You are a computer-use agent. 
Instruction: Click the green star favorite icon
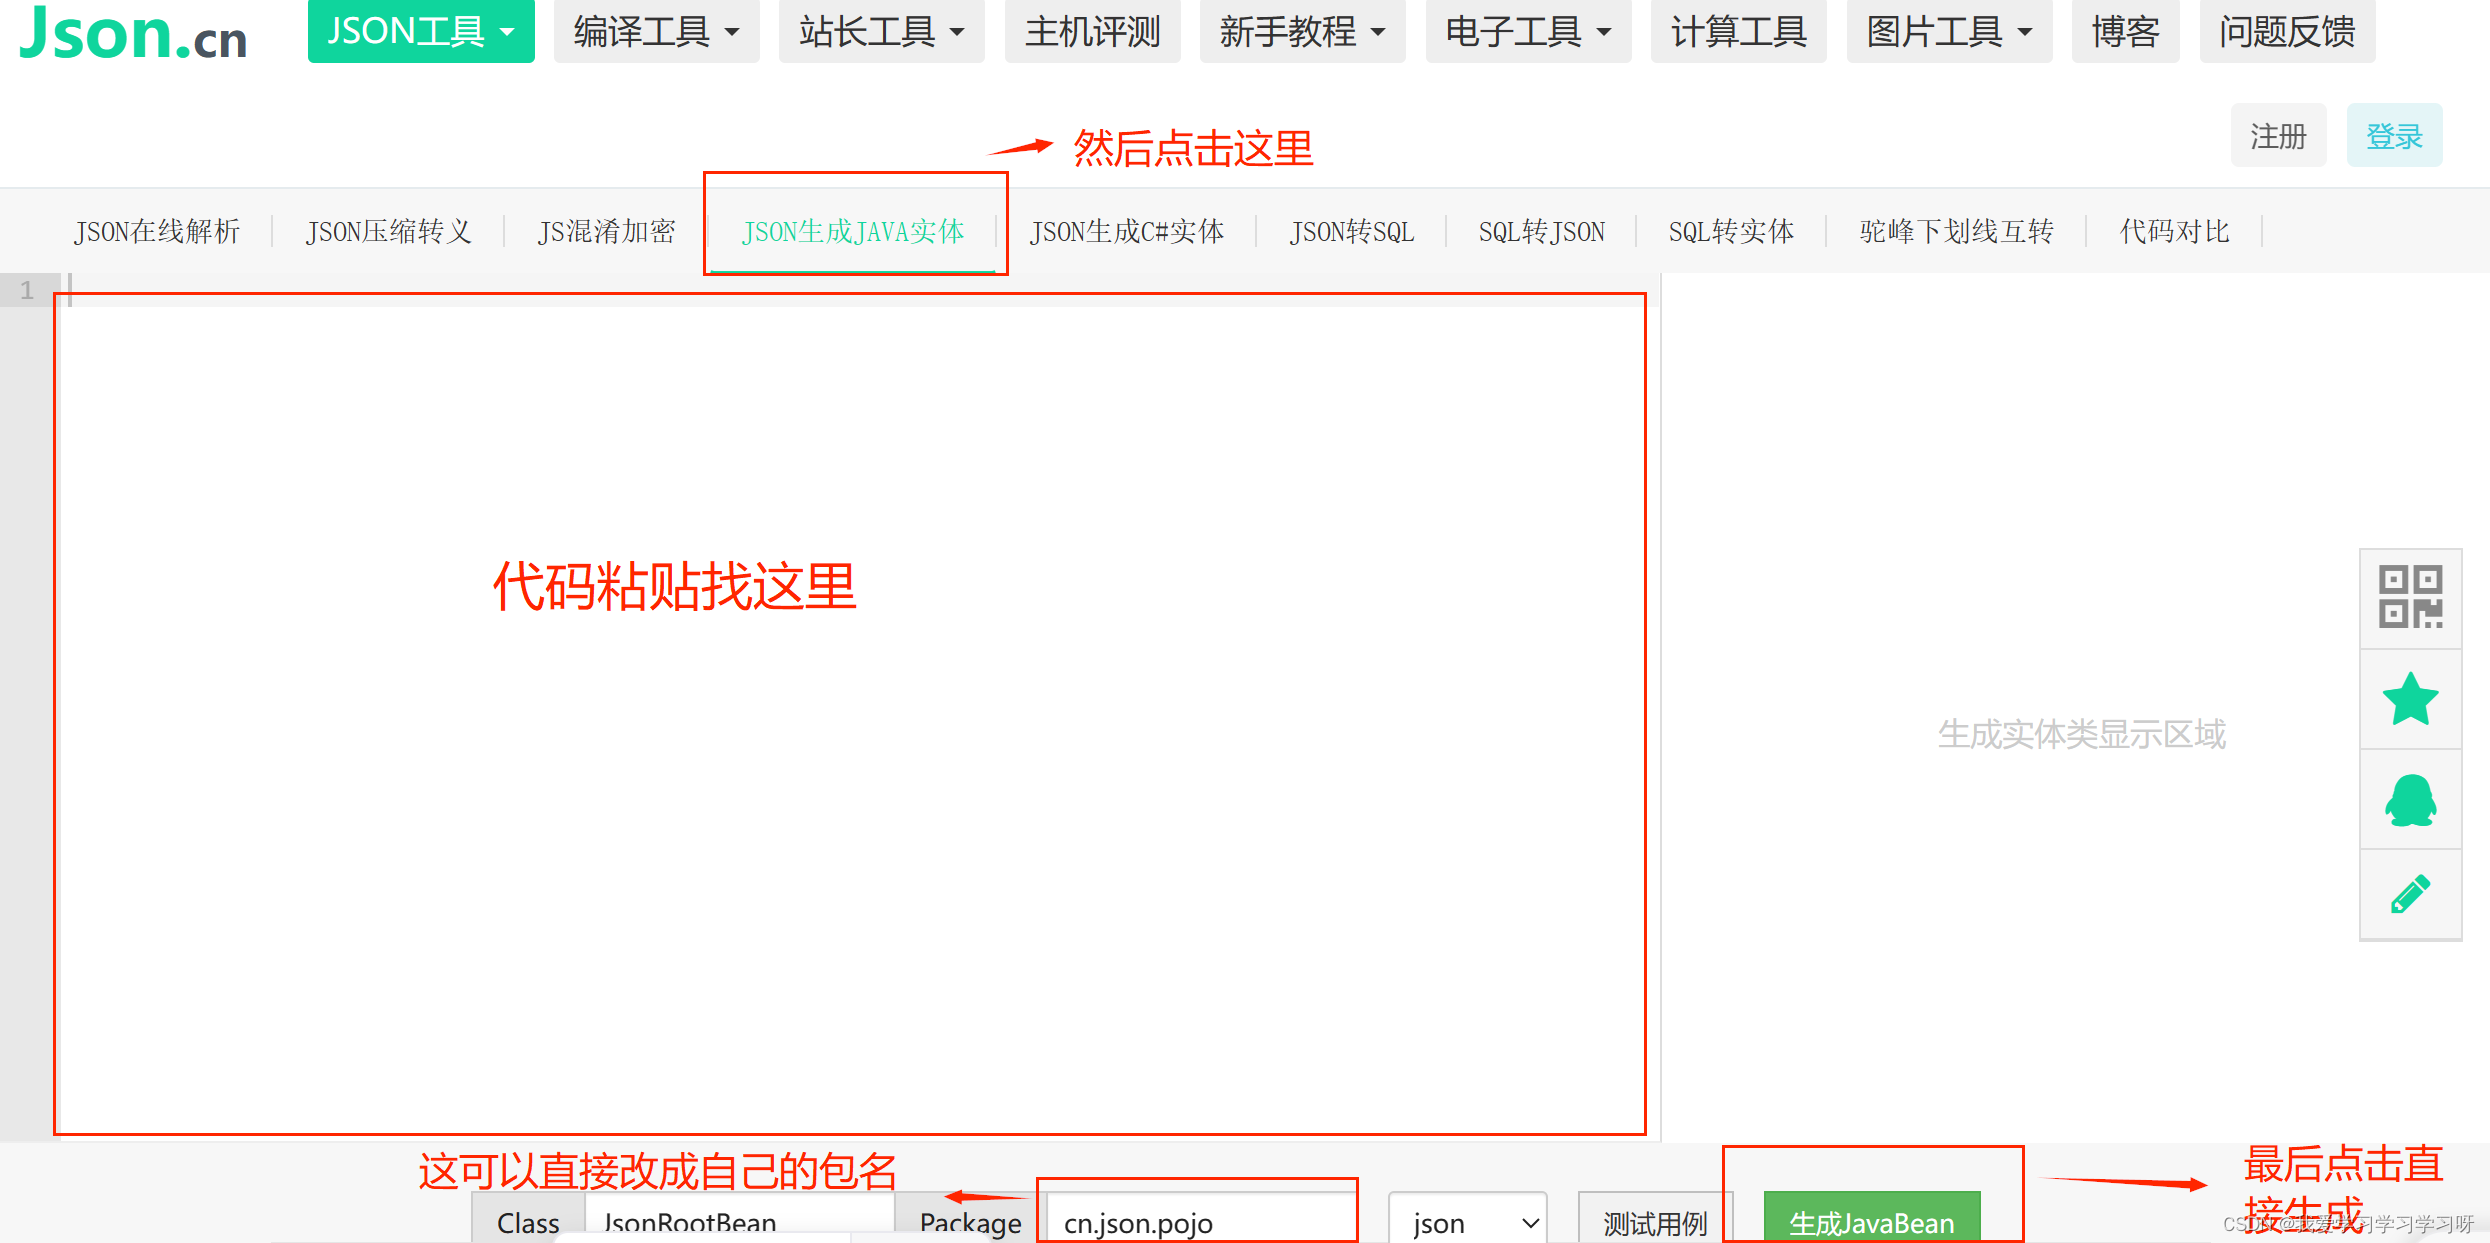point(2410,698)
